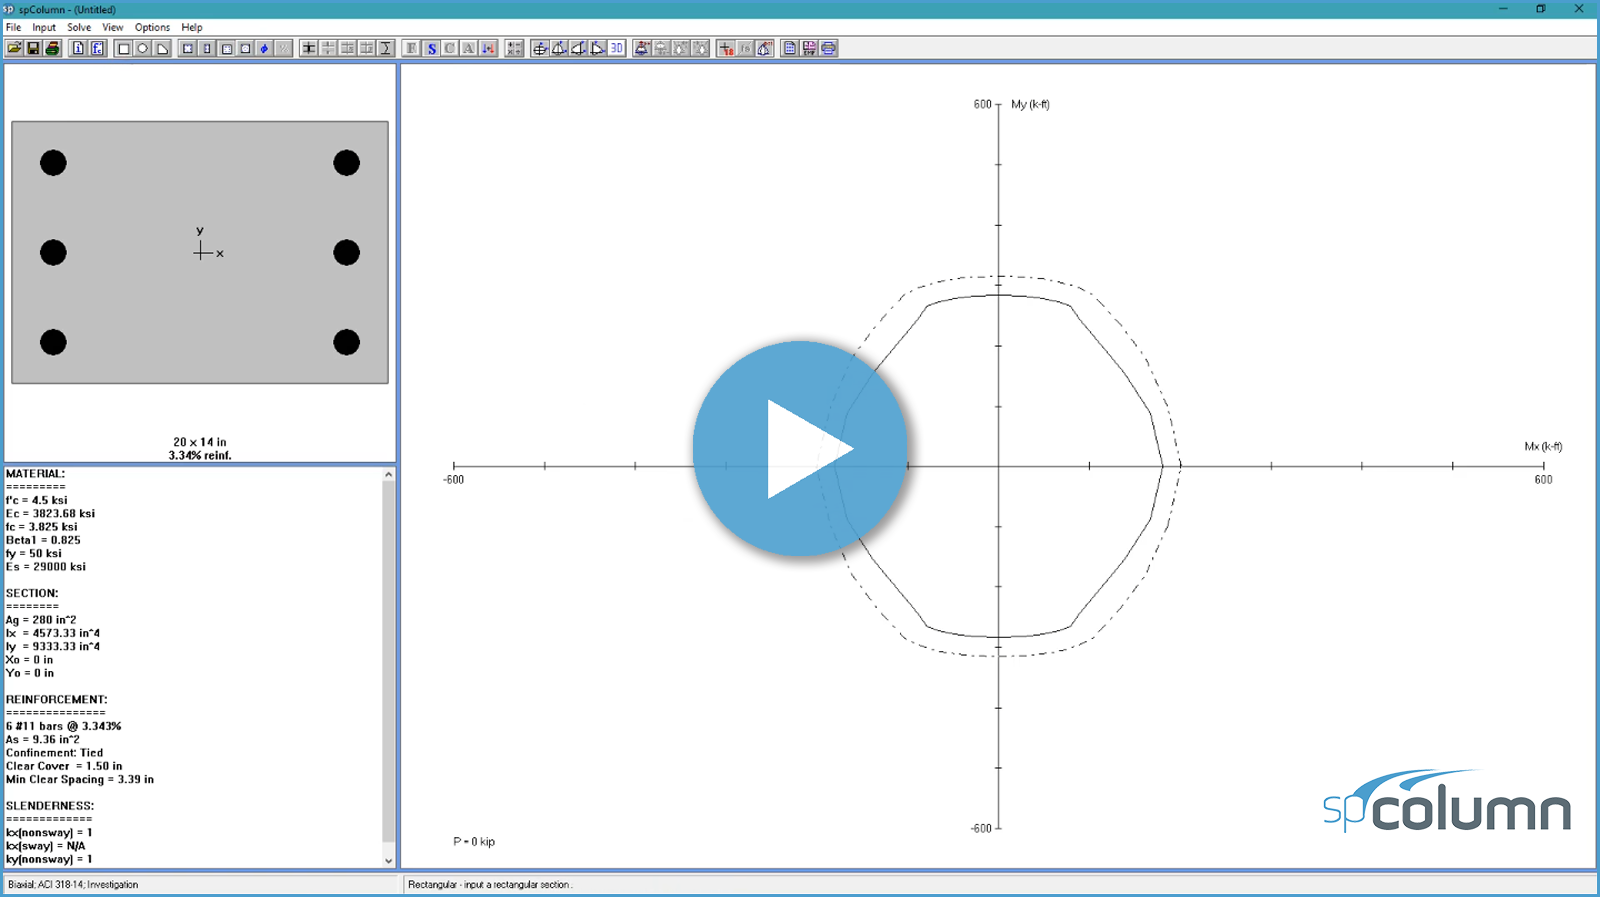Open General Information (the 'i' icon)
This screenshot has width=1600, height=897.
78,48
